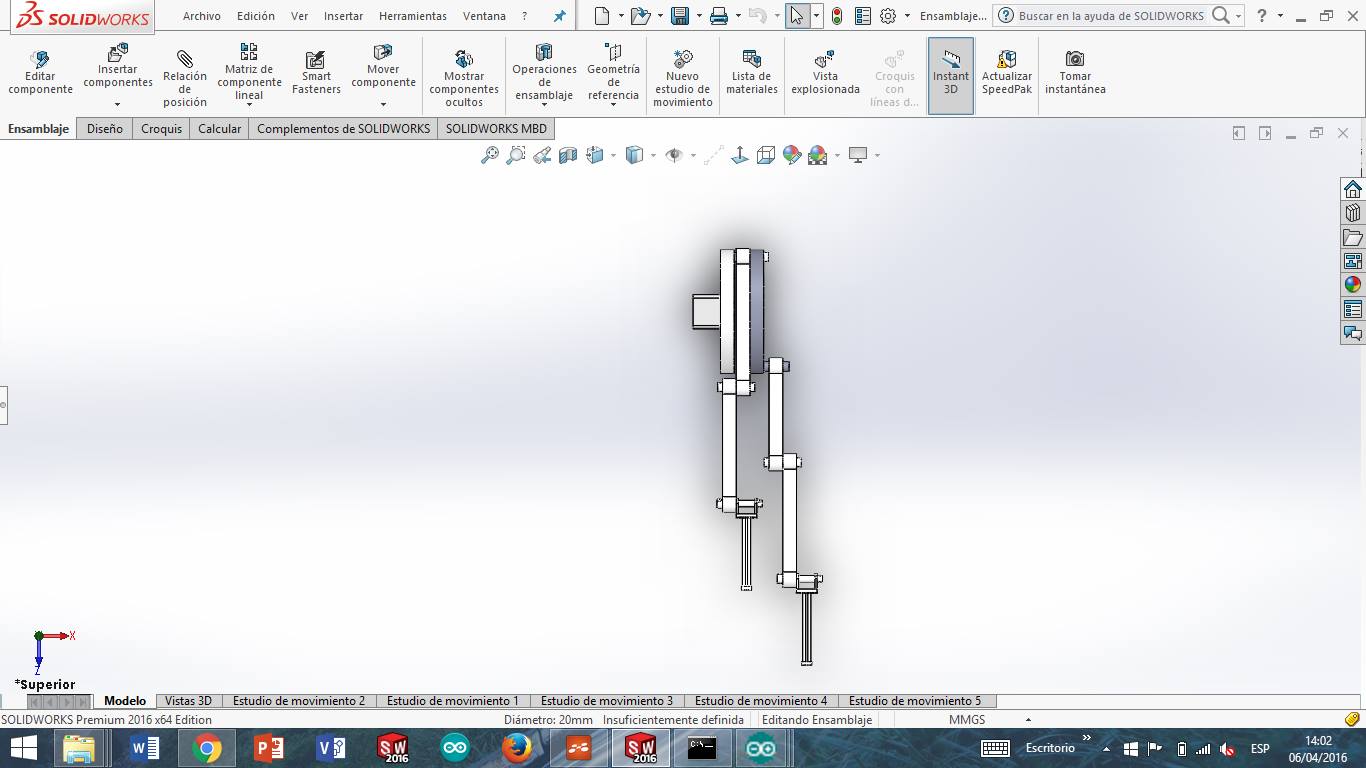Screen dimensions: 1366x768
Task: Expand Matriz de componente lineal dropdown arrow
Action: (249, 105)
